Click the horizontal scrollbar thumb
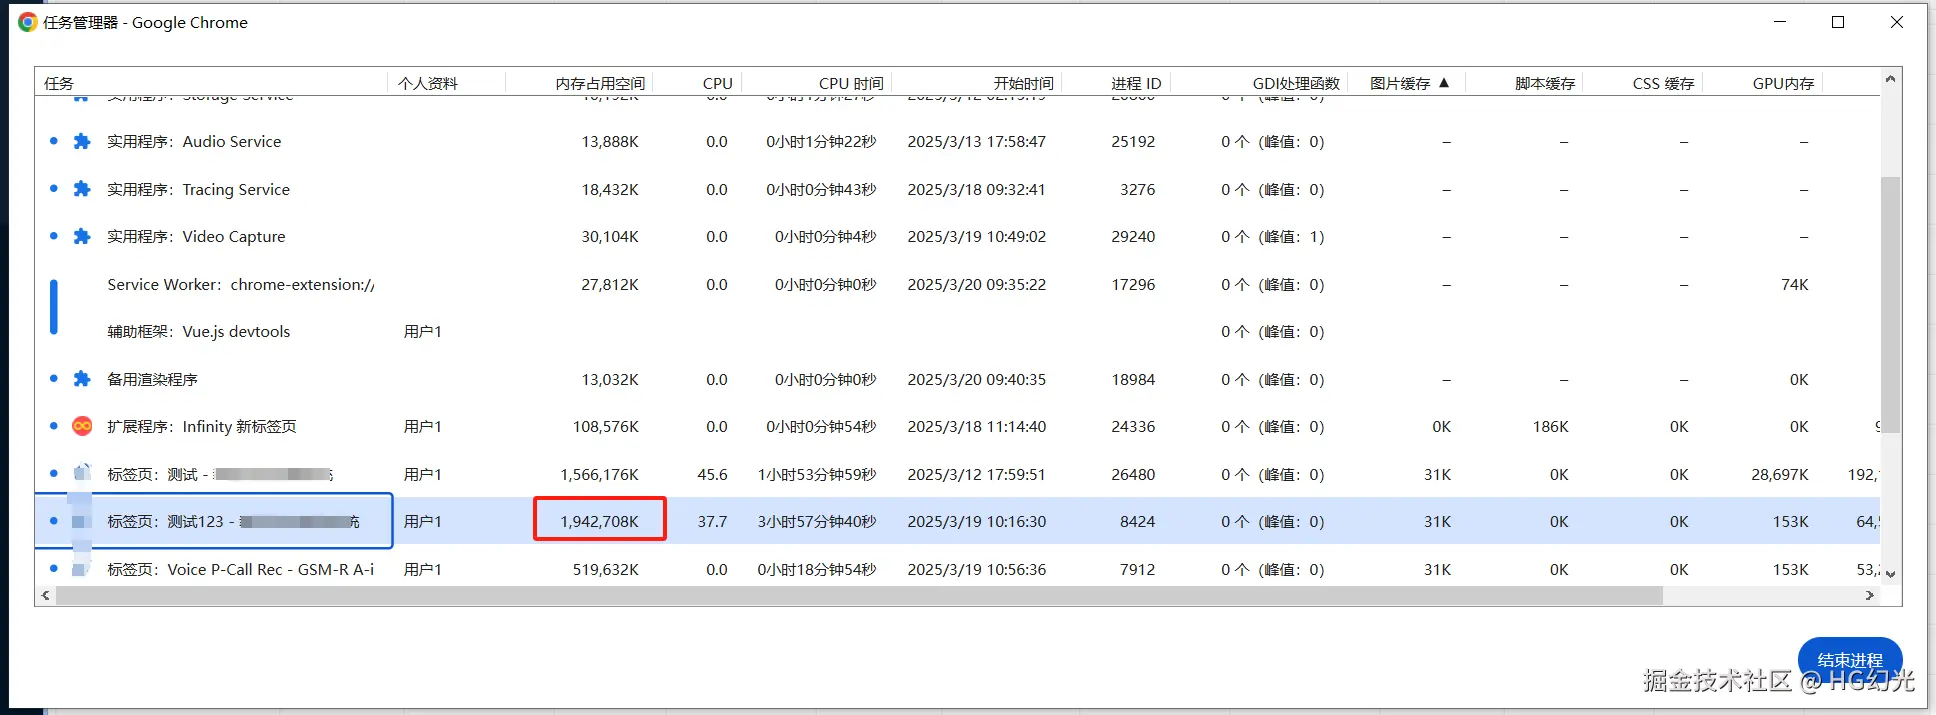1936x715 pixels. [x=858, y=596]
